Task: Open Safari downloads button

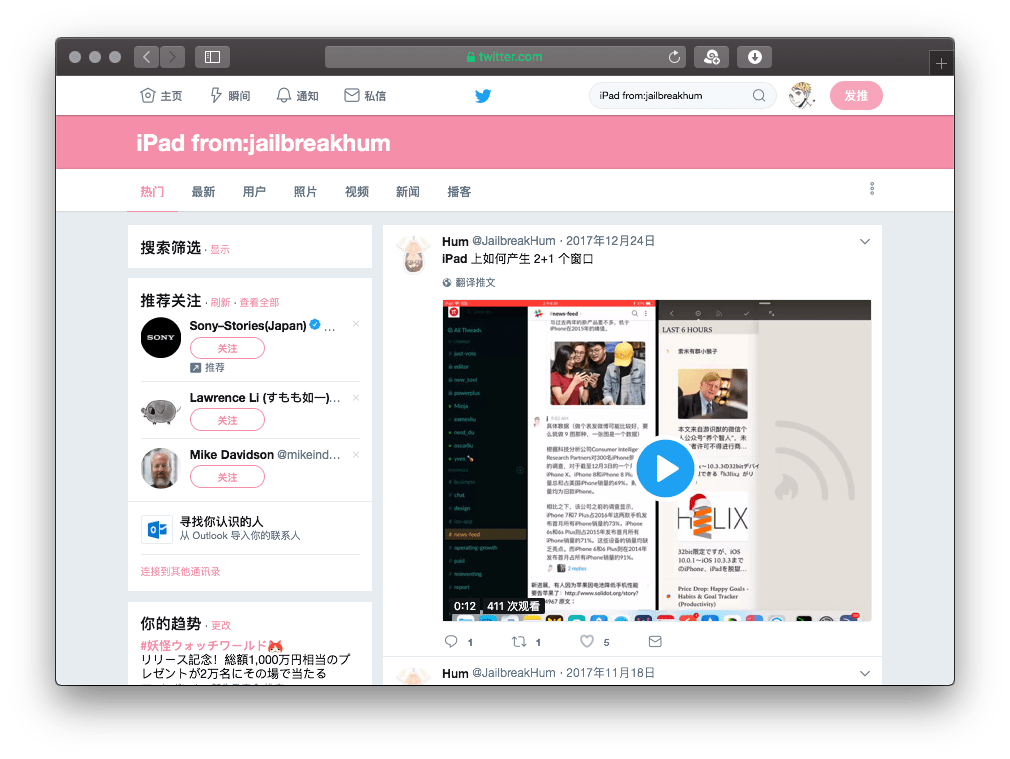Action: [755, 57]
